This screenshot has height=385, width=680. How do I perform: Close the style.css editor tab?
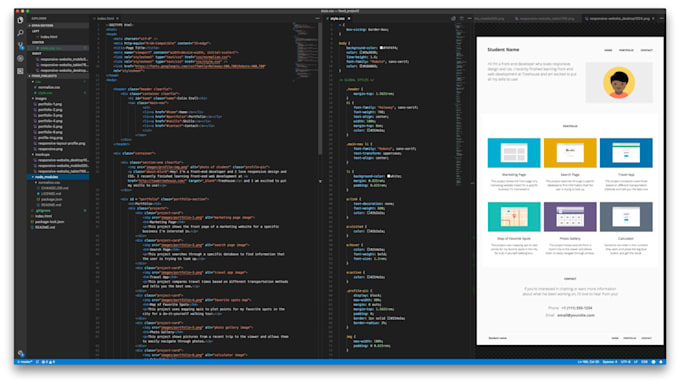pyautogui.click(x=349, y=19)
